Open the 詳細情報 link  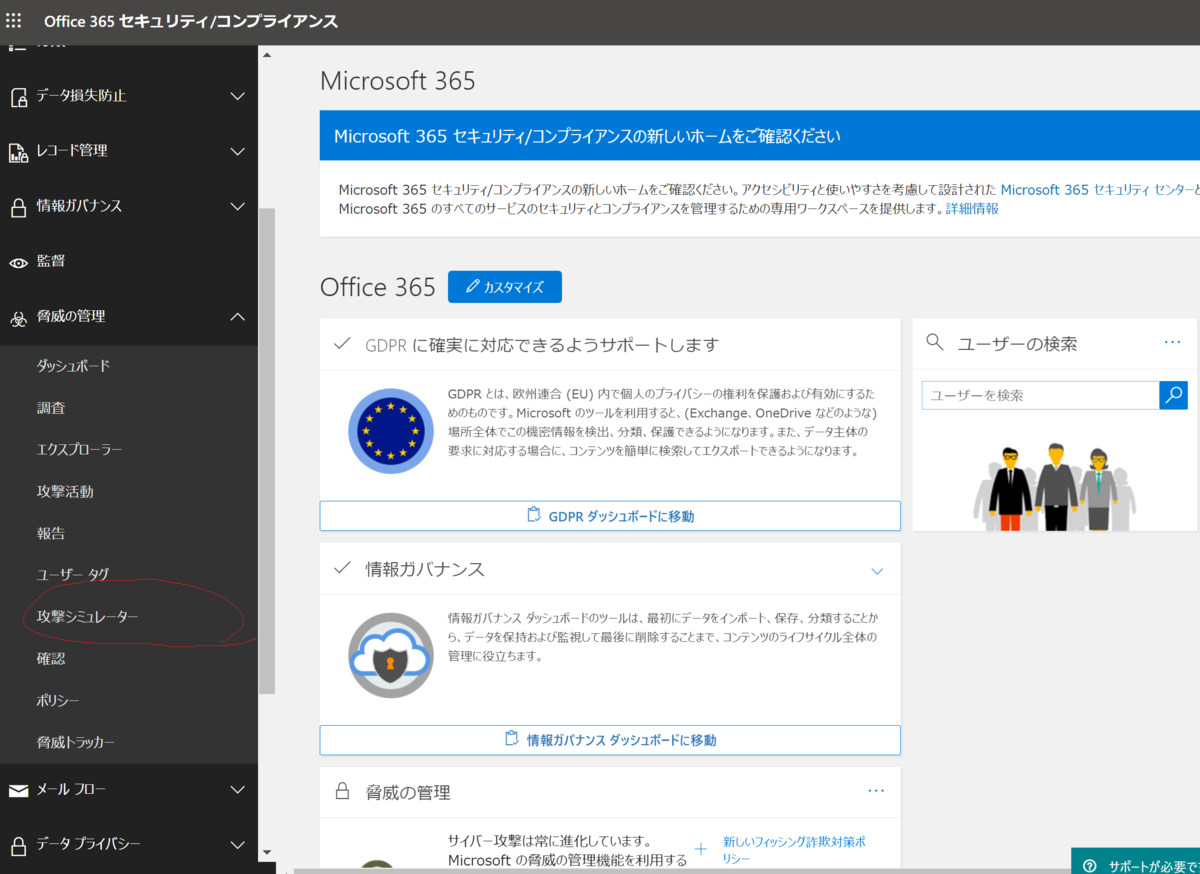point(972,209)
